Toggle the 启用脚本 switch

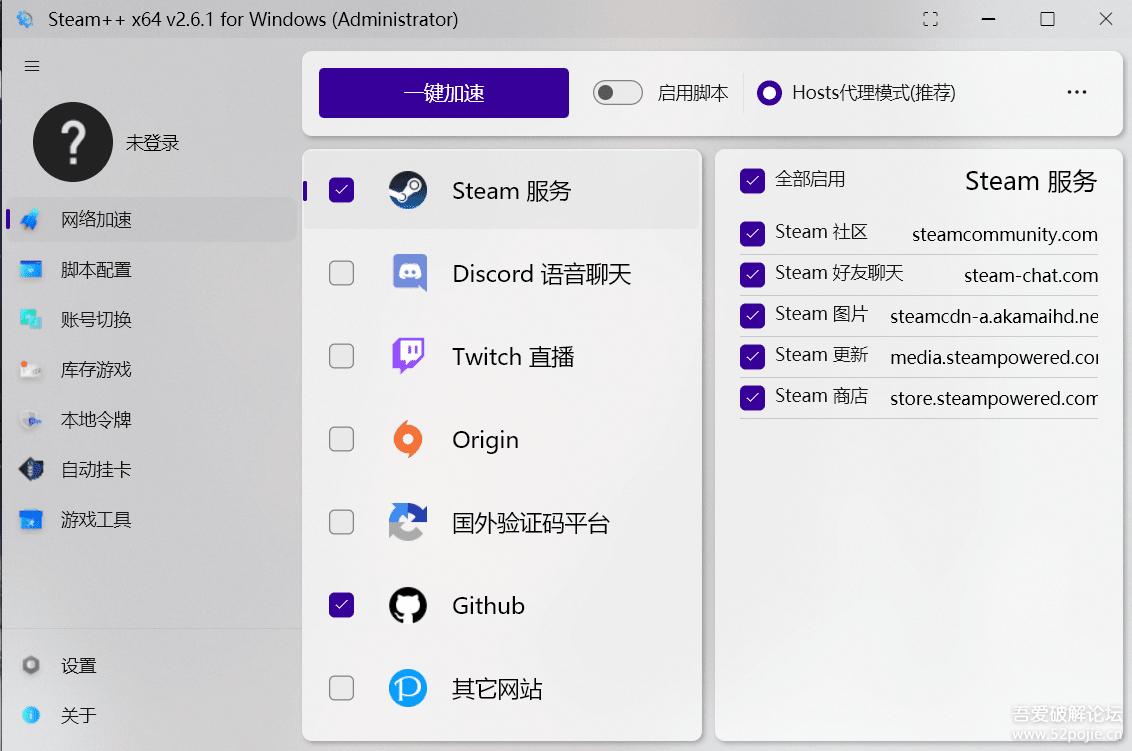click(617, 93)
